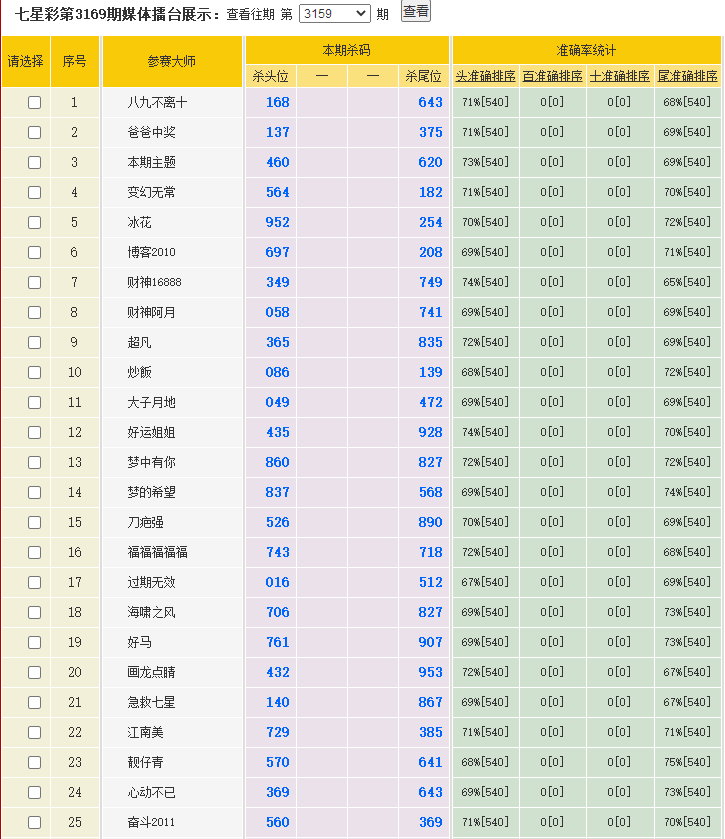Click the 杀尾位 column header
Screen dimensions: 725x839
[423, 76]
